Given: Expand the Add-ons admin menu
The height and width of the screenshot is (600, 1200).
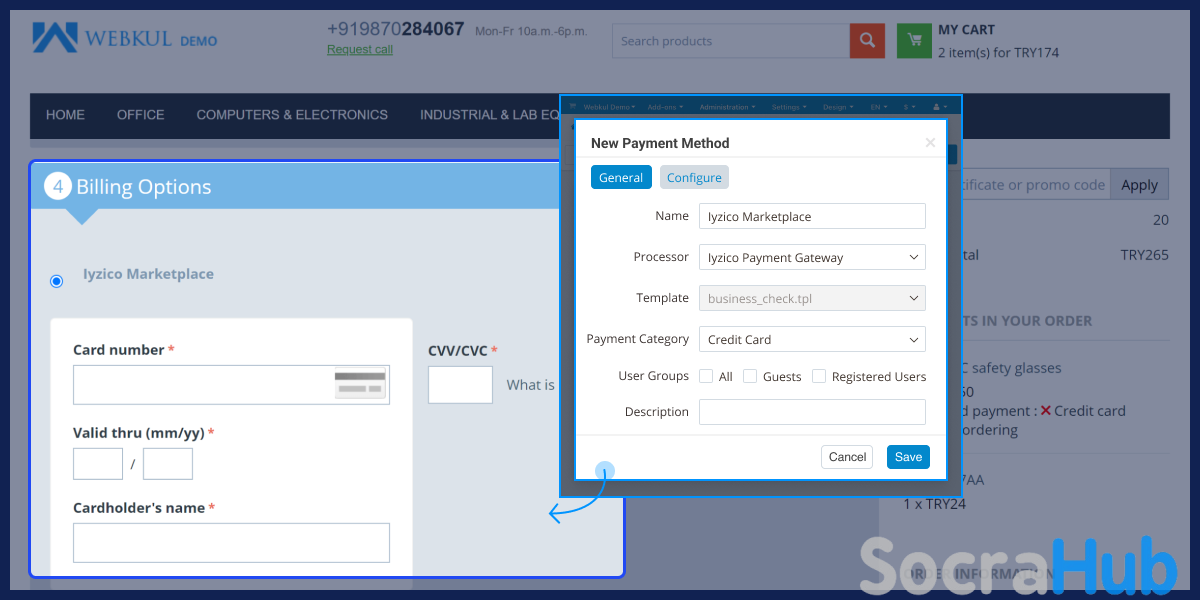Looking at the screenshot, I should pyautogui.click(x=664, y=107).
